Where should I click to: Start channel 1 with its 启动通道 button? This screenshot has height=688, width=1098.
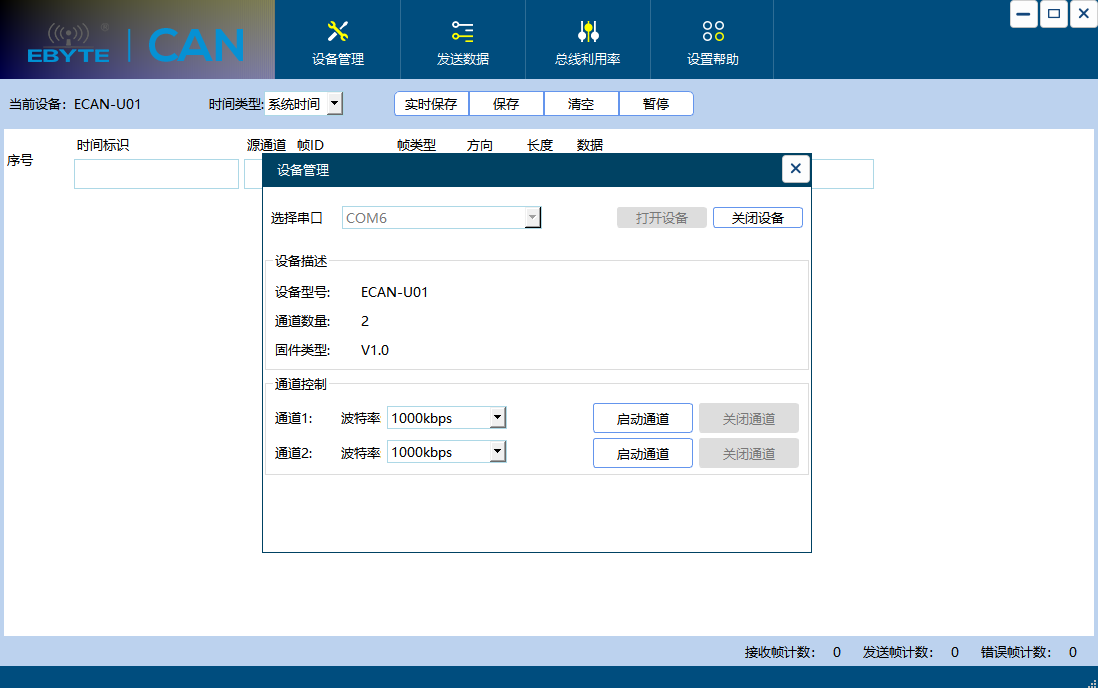click(x=642, y=417)
